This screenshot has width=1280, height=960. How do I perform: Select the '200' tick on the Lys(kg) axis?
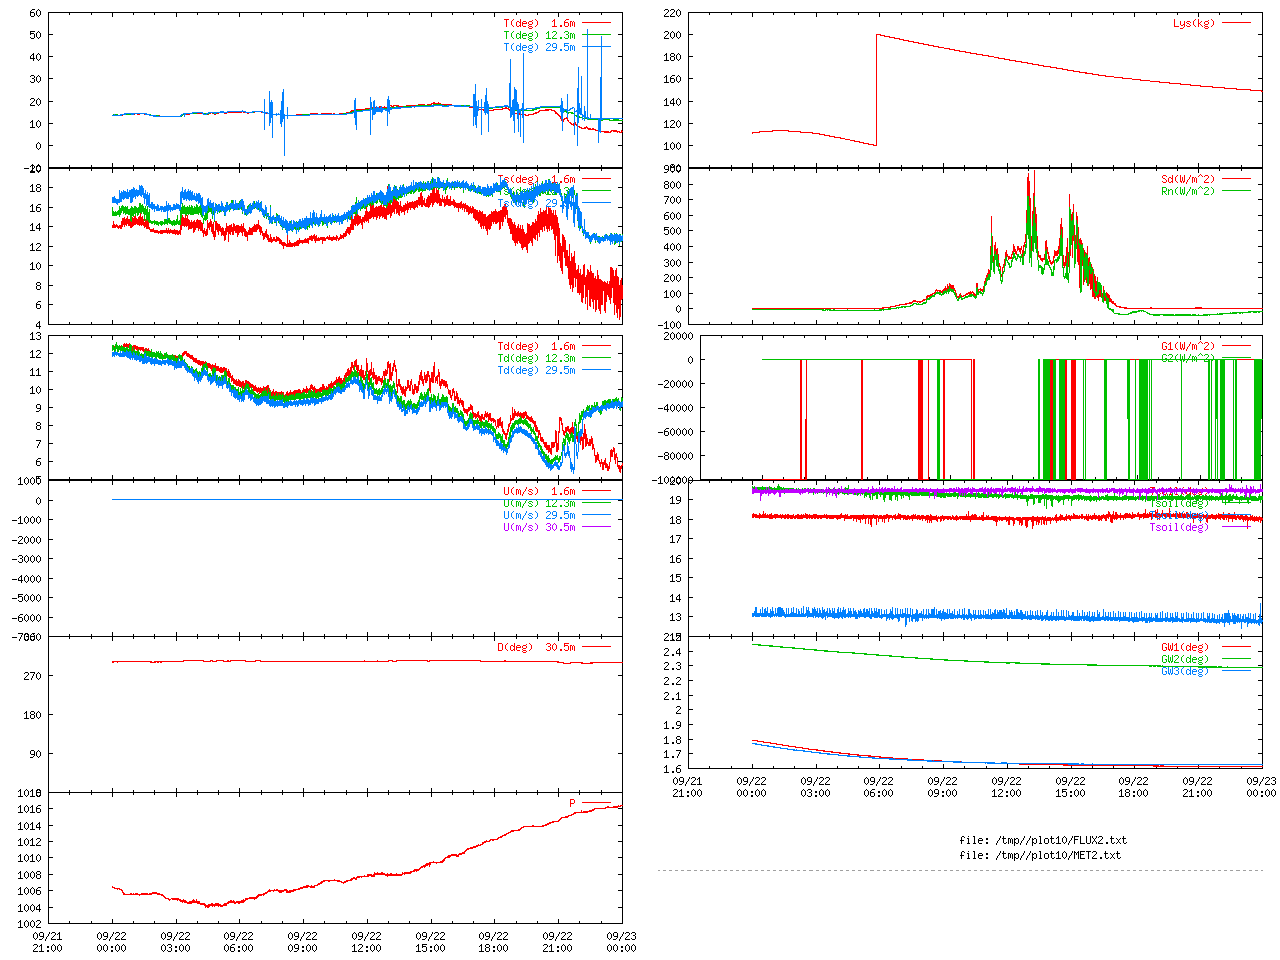tap(672, 35)
